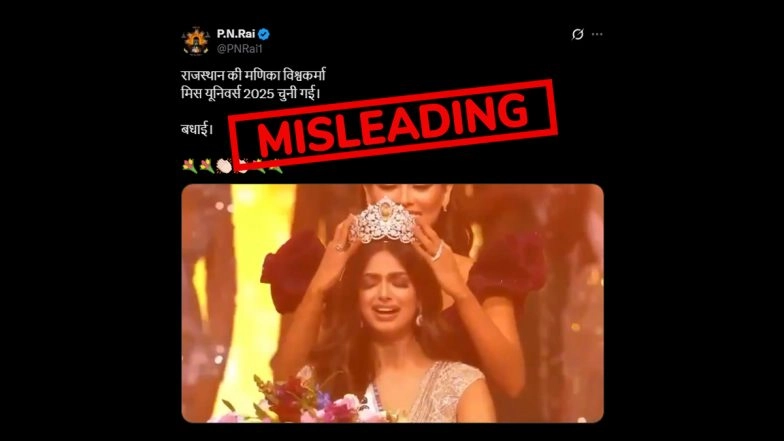Viewport: 784px width, 441px height.
Task: Click the text line 'राजस्थान की मणिका विश्वकर्मा'
Action: (x=253, y=76)
